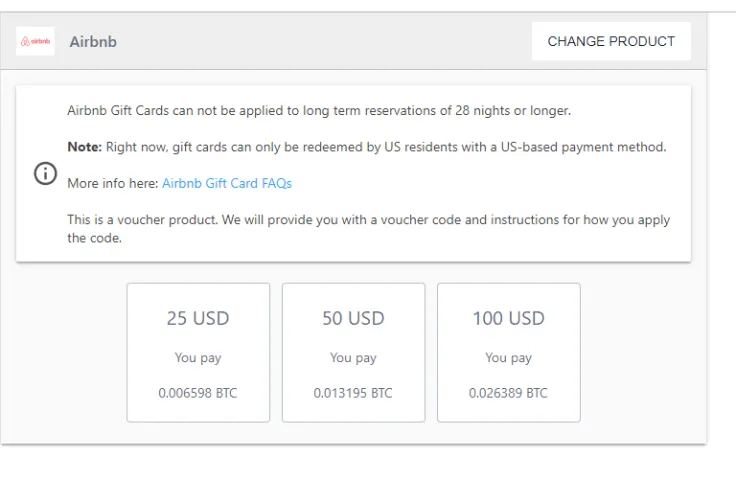Click the 0.013195 BTC price text
The height and width of the screenshot is (480, 736).
pyautogui.click(x=353, y=393)
